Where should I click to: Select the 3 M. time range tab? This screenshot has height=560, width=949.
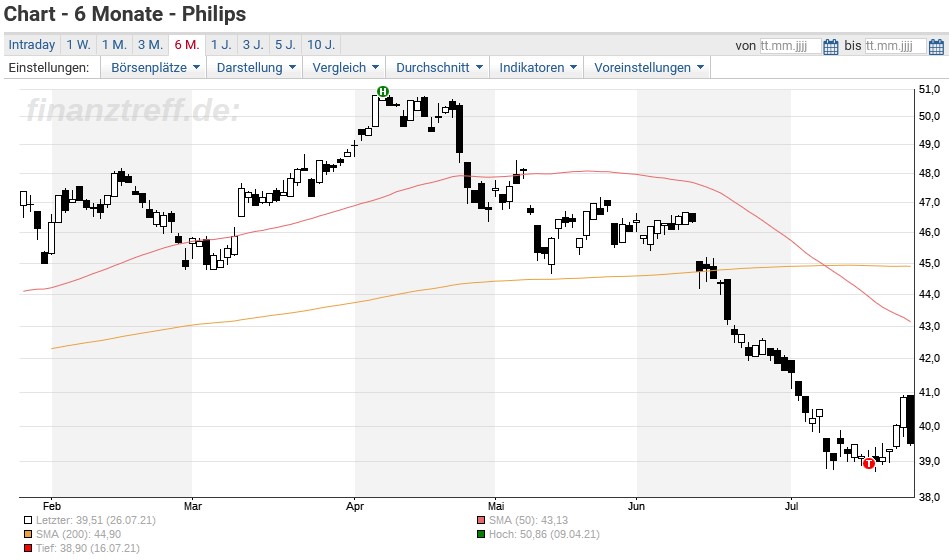point(150,45)
